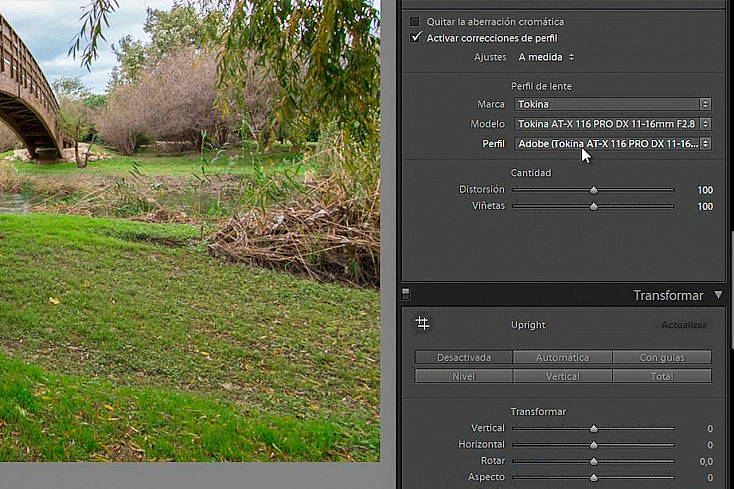The image size is (734, 489).
Task: Click the Rotar slider handle
Action: 594,461
